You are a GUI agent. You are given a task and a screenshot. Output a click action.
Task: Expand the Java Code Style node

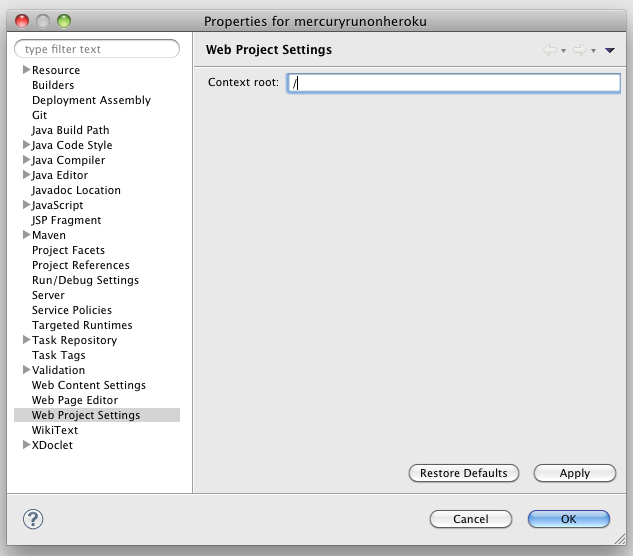point(26,145)
